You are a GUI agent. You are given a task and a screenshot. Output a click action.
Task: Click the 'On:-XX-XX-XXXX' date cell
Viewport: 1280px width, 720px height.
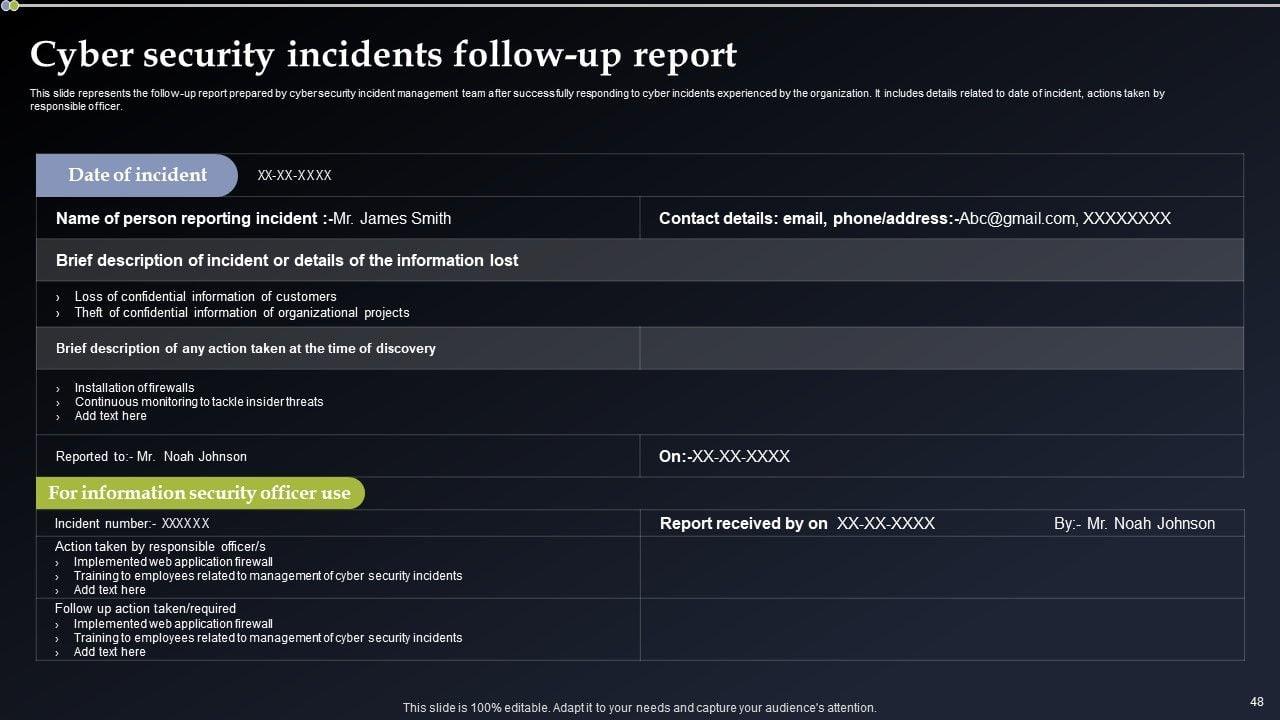pyautogui.click(x=724, y=456)
